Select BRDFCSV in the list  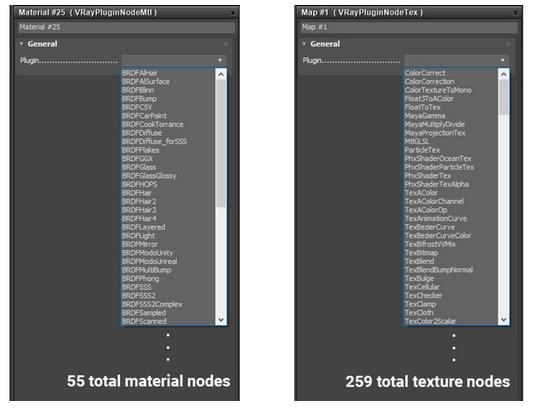point(137,107)
